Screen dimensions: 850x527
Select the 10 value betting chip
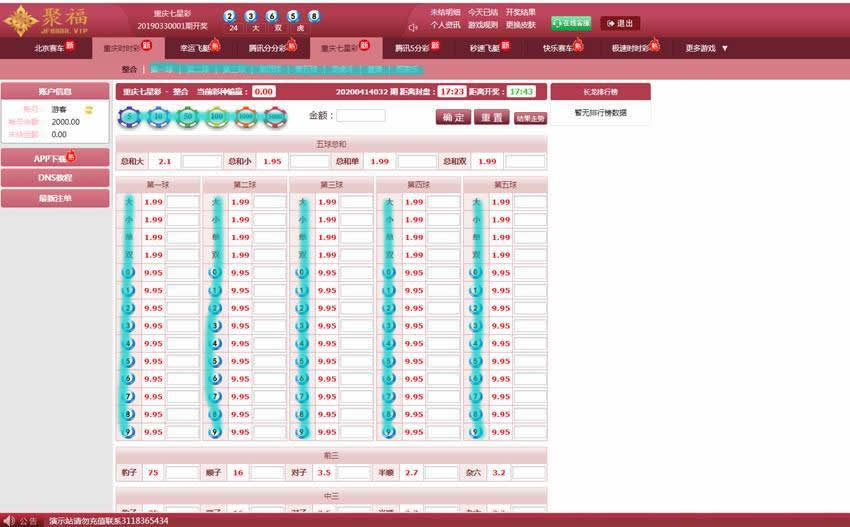pyautogui.click(x=158, y=116)
